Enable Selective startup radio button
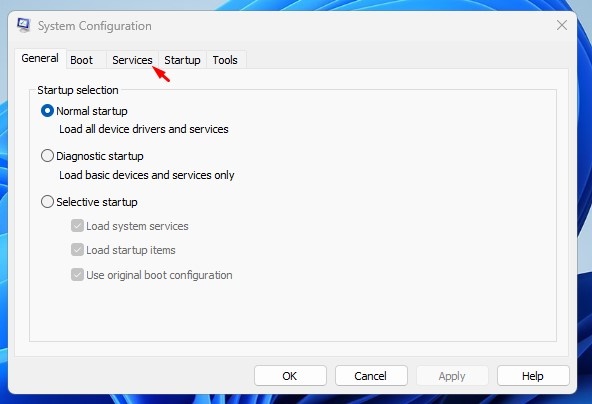This screenshot has width=592, height=404. [x=47, y=202]
